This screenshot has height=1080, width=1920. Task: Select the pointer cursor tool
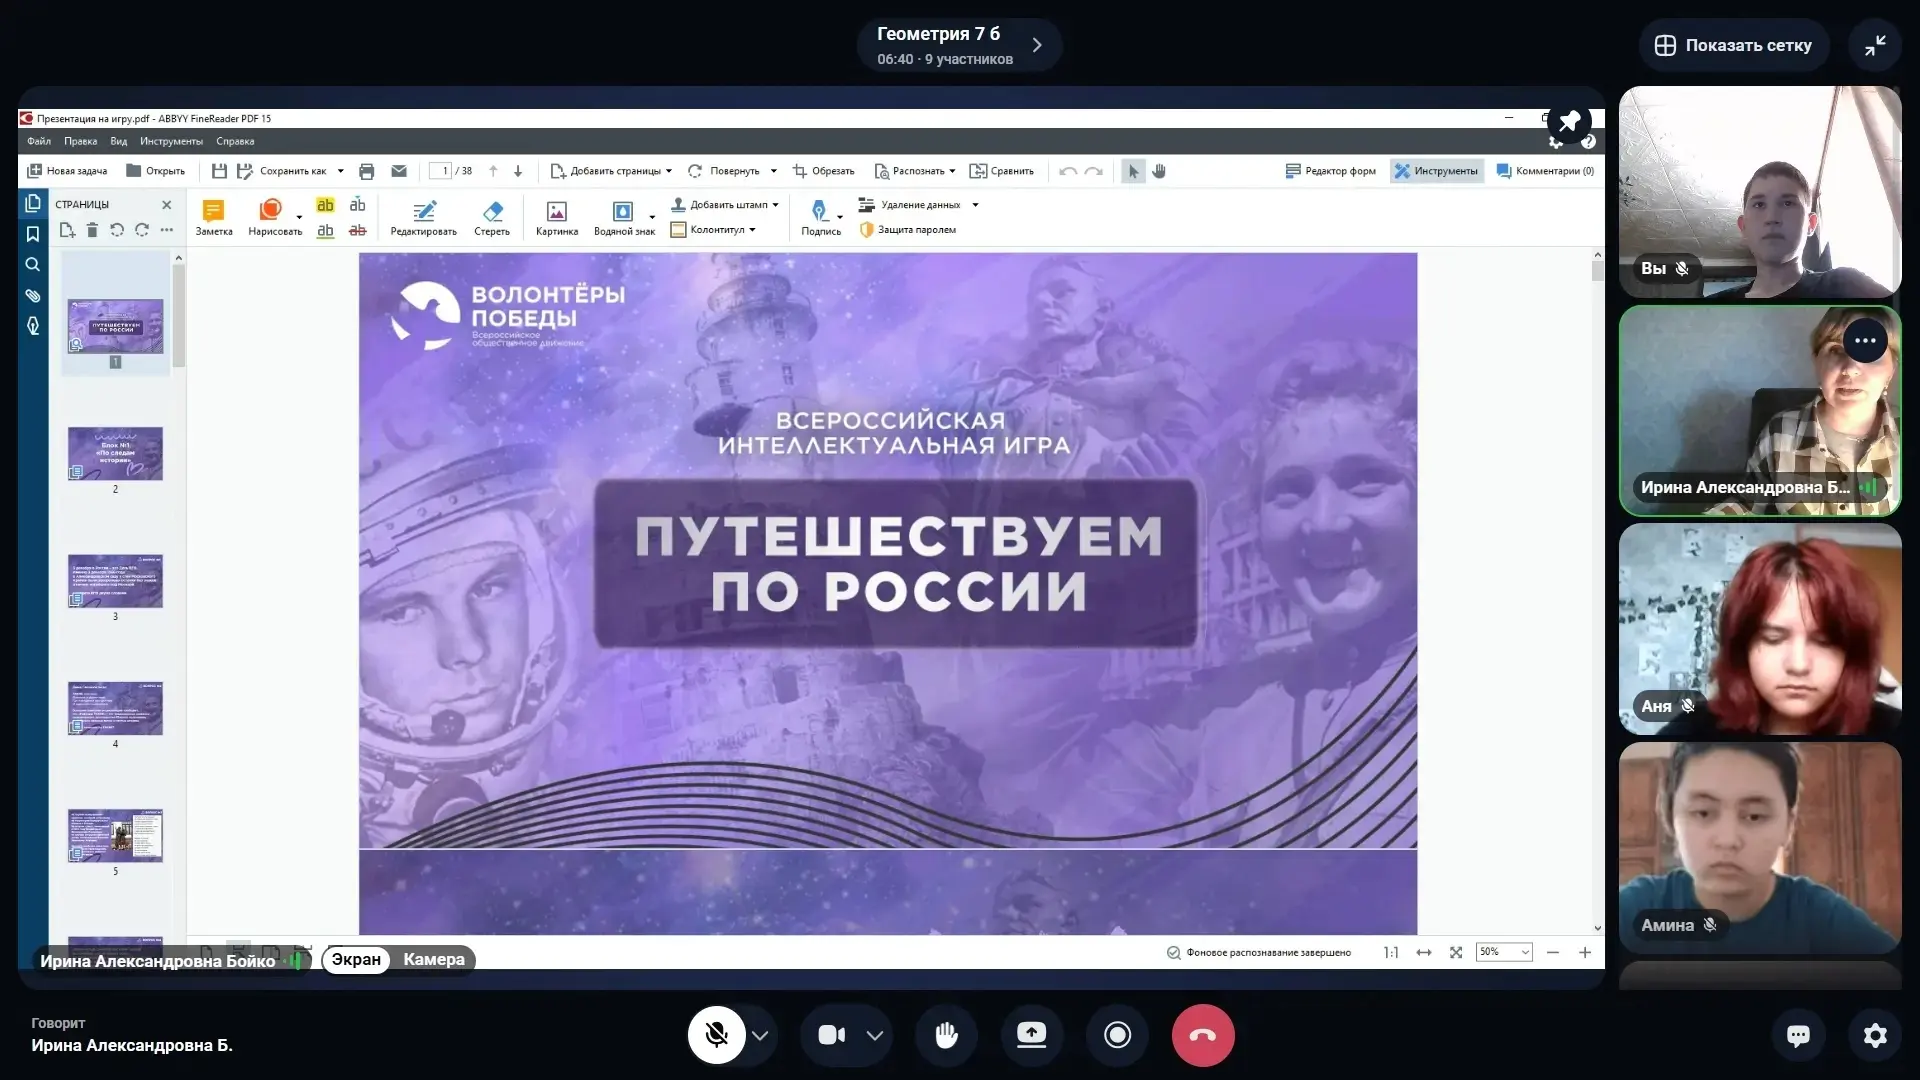coord(1133,171)
